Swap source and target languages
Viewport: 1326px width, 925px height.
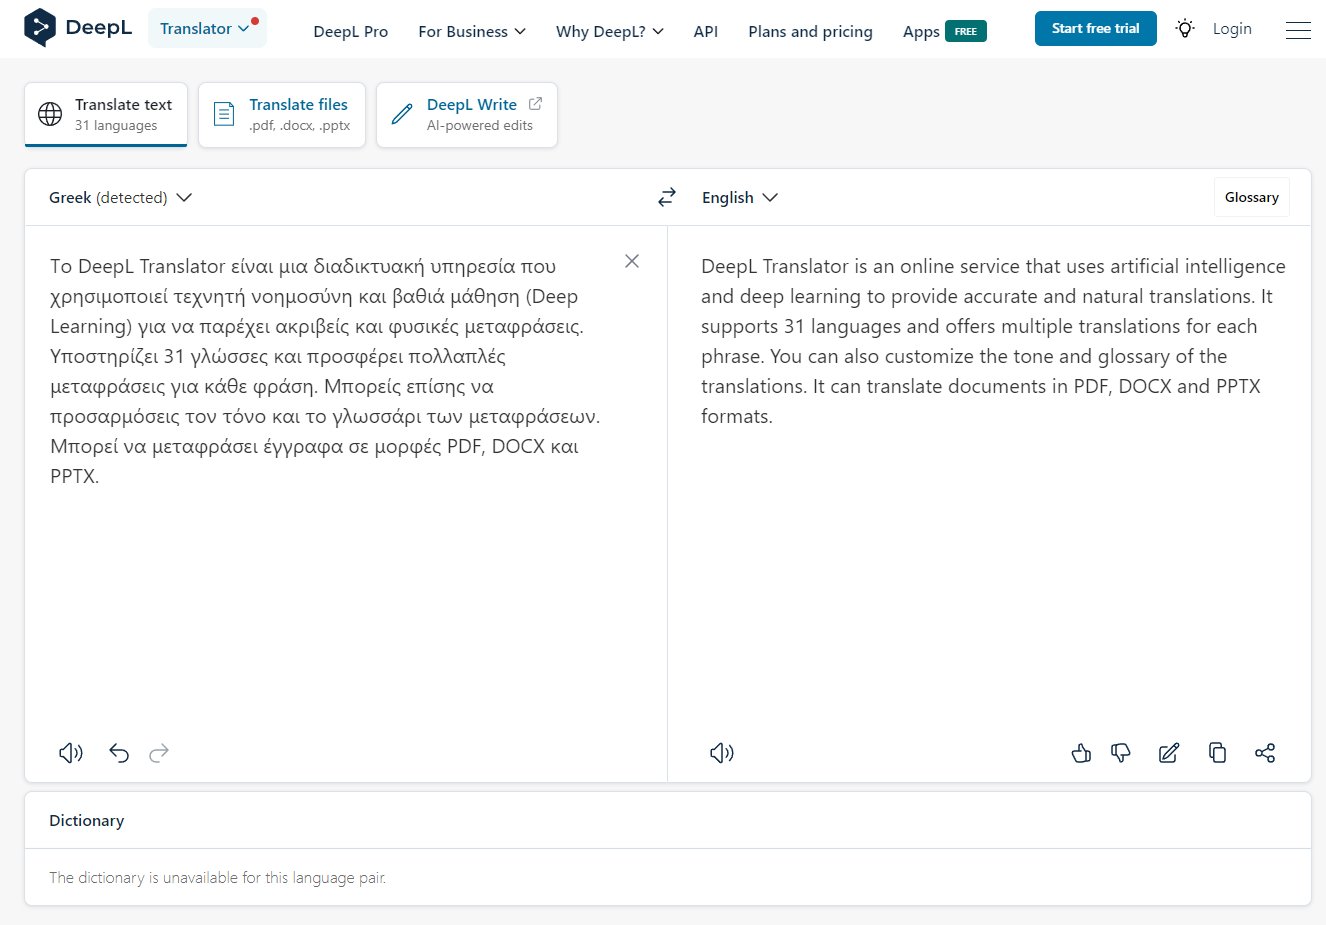(x=667, y=198)
